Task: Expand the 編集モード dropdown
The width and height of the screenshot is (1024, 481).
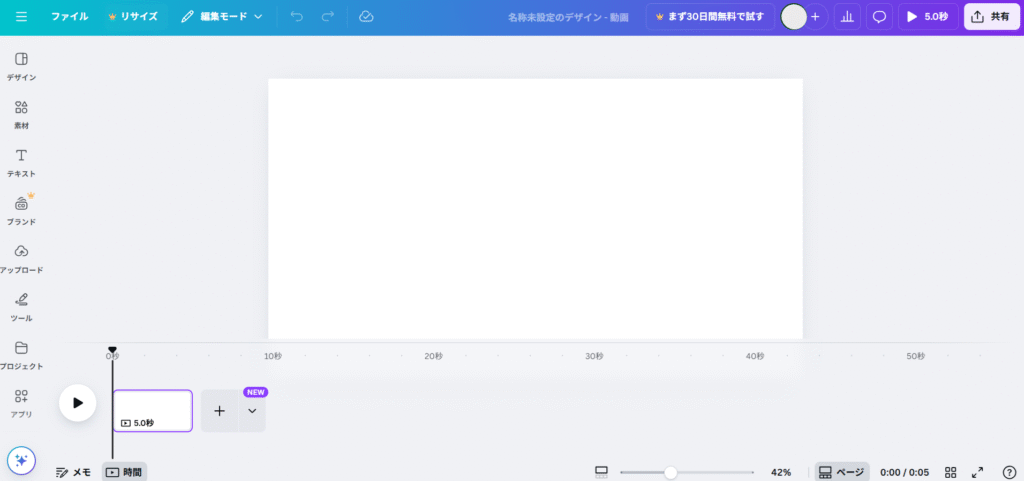Action: 222,16
